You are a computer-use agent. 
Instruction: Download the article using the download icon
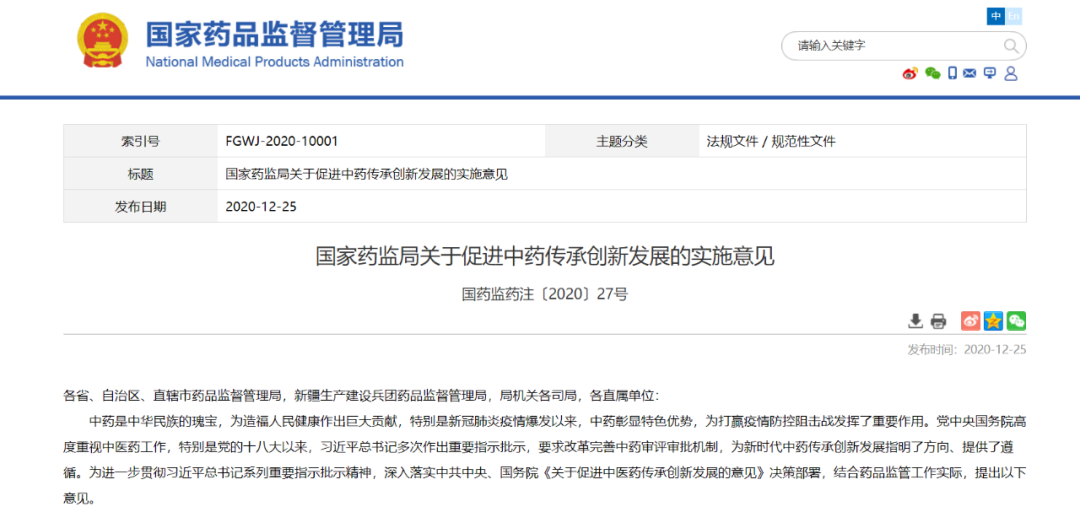pyautogui.click(x=915, y=320)
